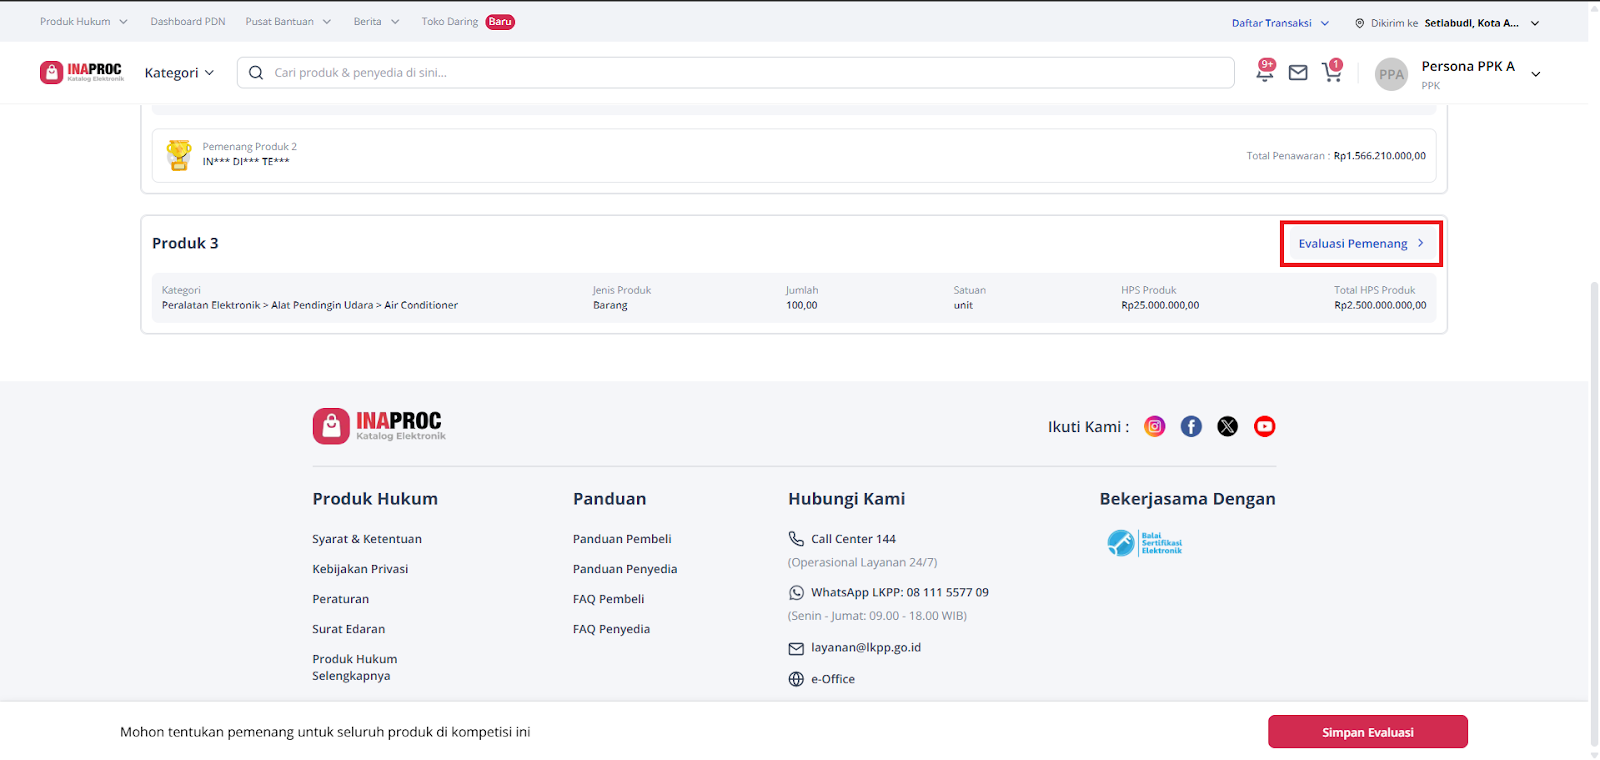Click the Air Conditioner category text
Screen dimensions: 1600x760
421,306
